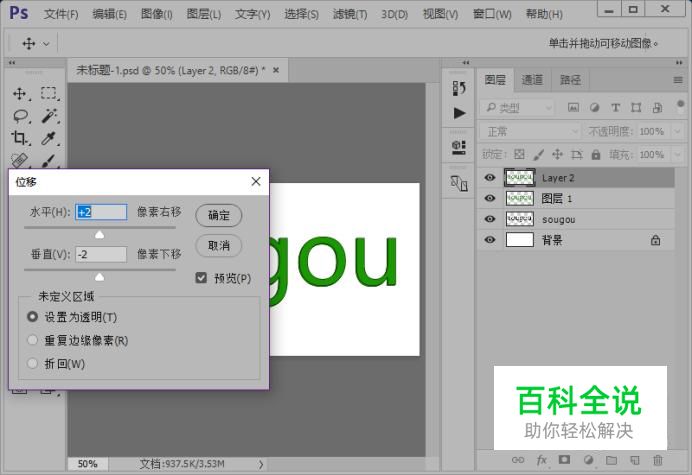Open the Layers panel options menu

(678, 80)
